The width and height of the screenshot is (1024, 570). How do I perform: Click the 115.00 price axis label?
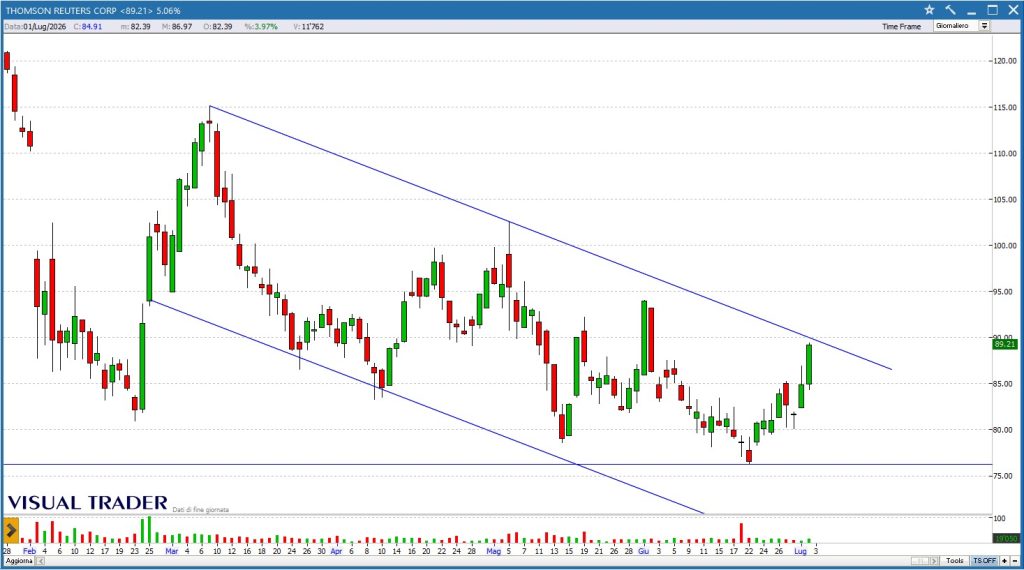point(1005,107)
